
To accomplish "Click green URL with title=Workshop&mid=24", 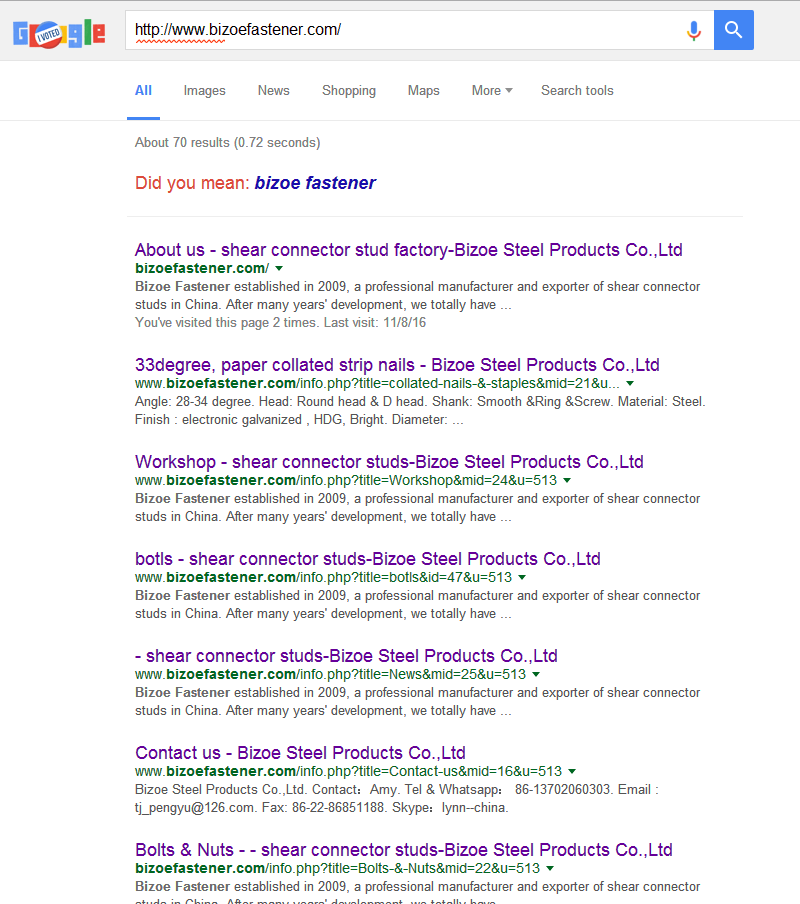I will 346,480.
